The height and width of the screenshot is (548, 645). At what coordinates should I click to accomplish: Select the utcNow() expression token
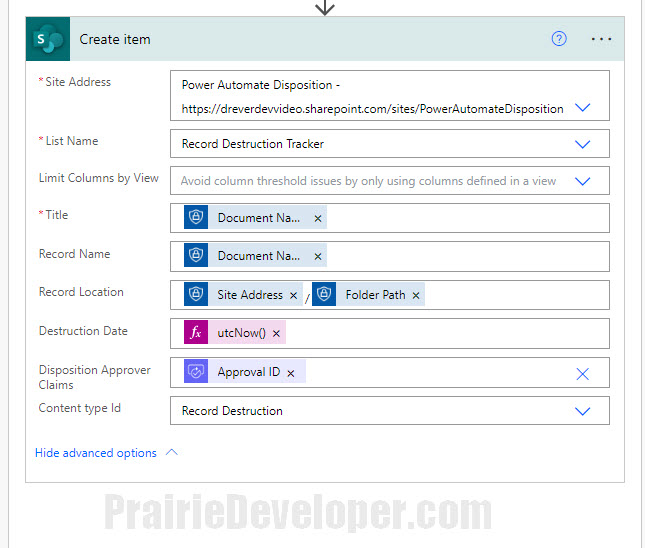tap(235, 332)
